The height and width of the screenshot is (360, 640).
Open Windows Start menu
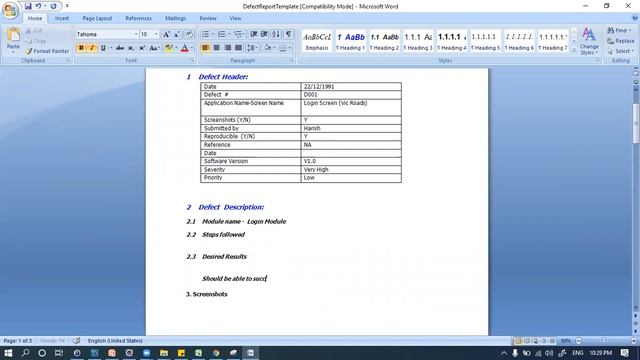[x=8, y=353]
